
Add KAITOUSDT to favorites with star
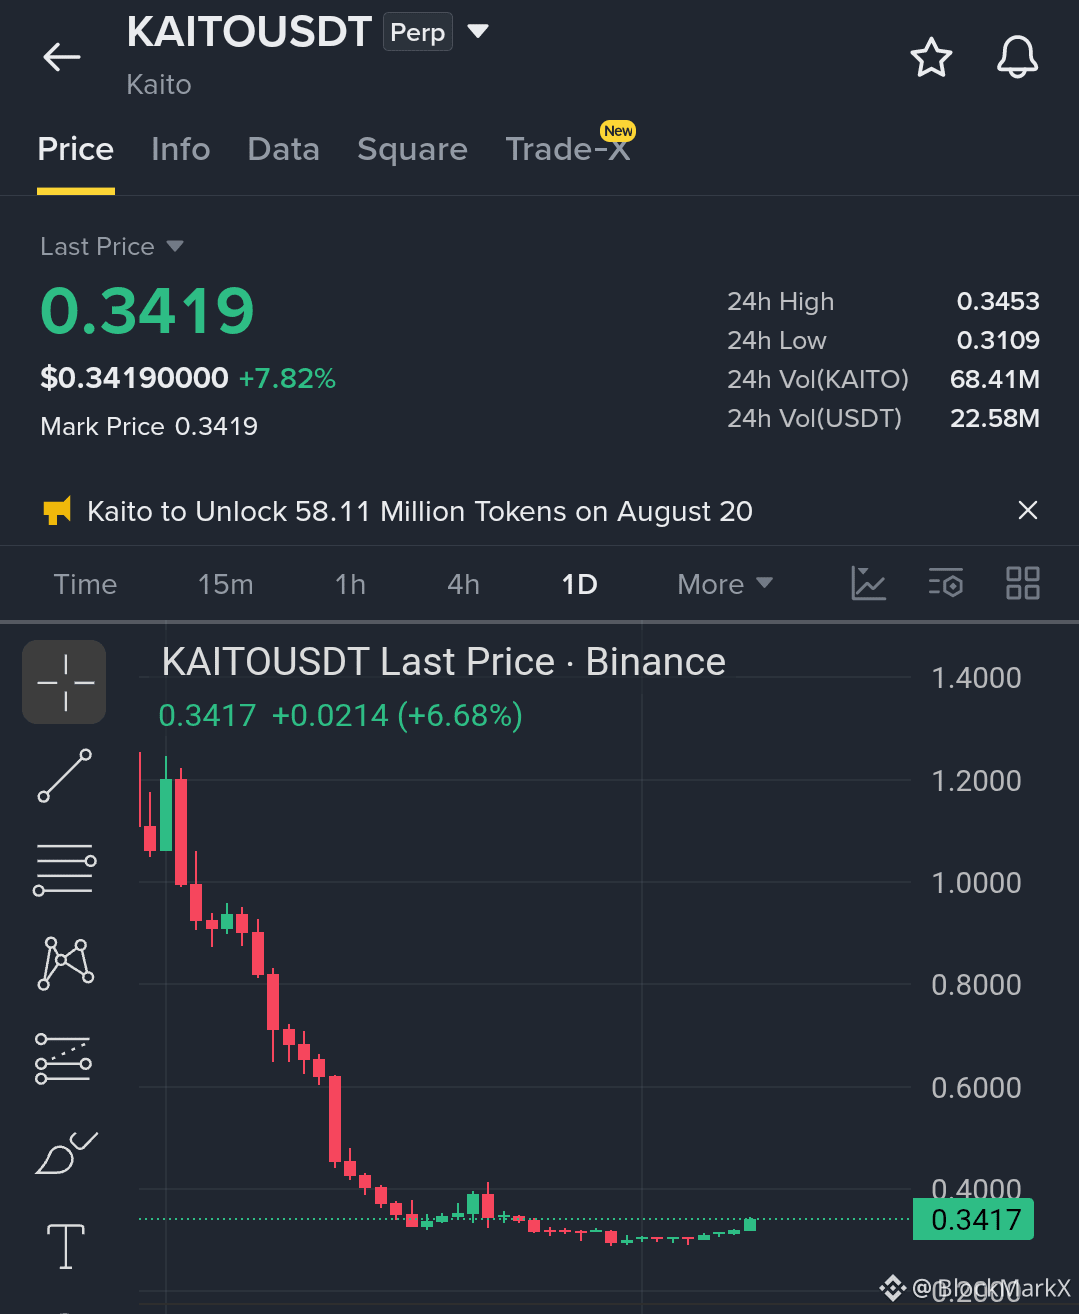pos(931,57)
